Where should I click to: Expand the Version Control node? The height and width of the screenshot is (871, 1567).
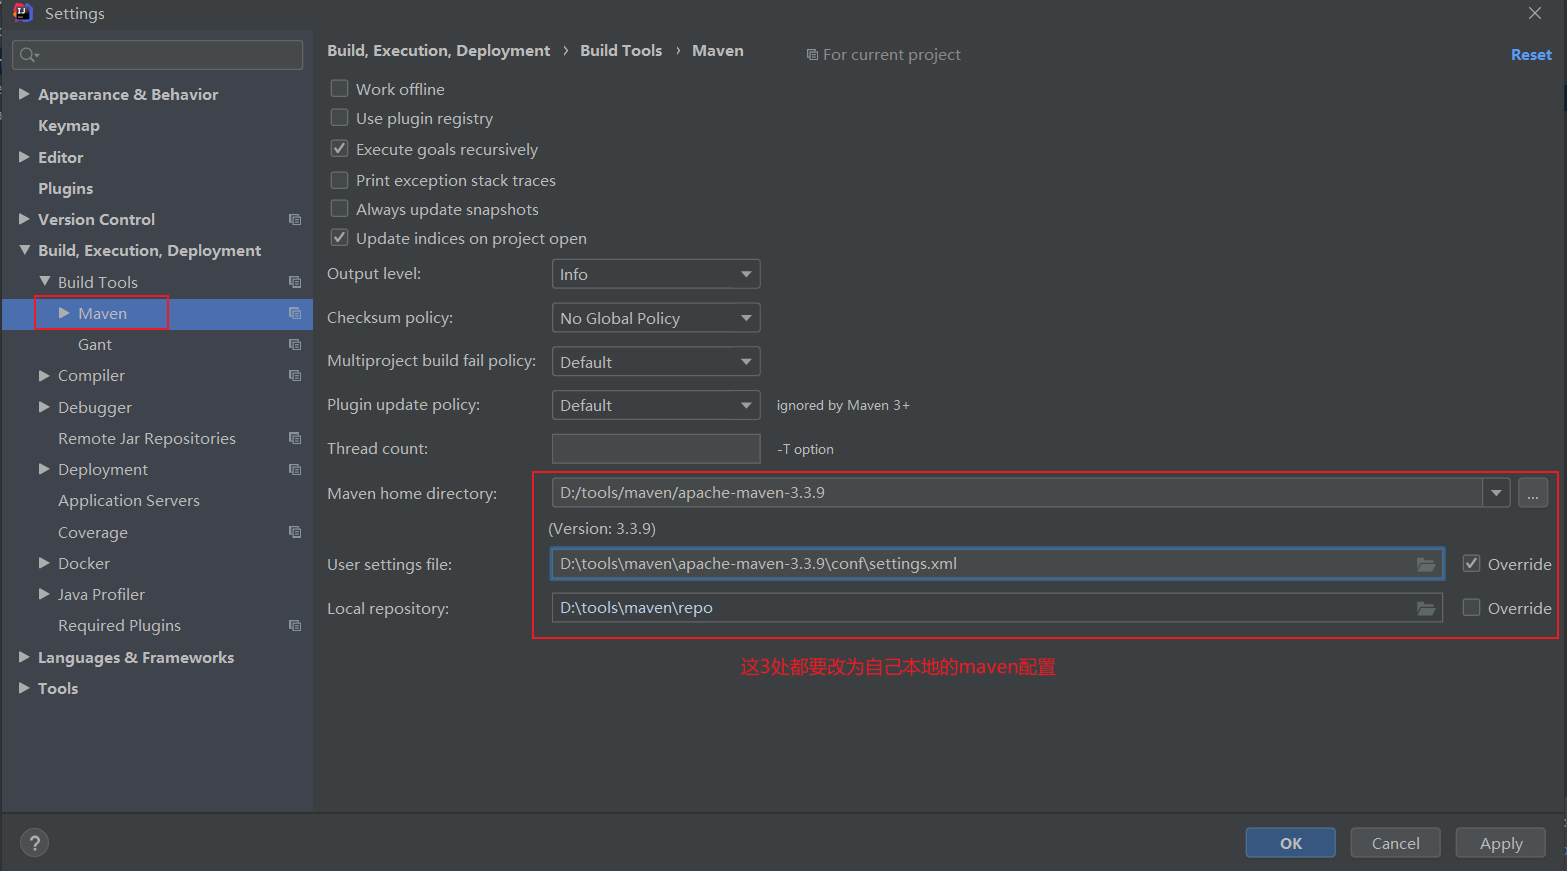click(24, 219)
